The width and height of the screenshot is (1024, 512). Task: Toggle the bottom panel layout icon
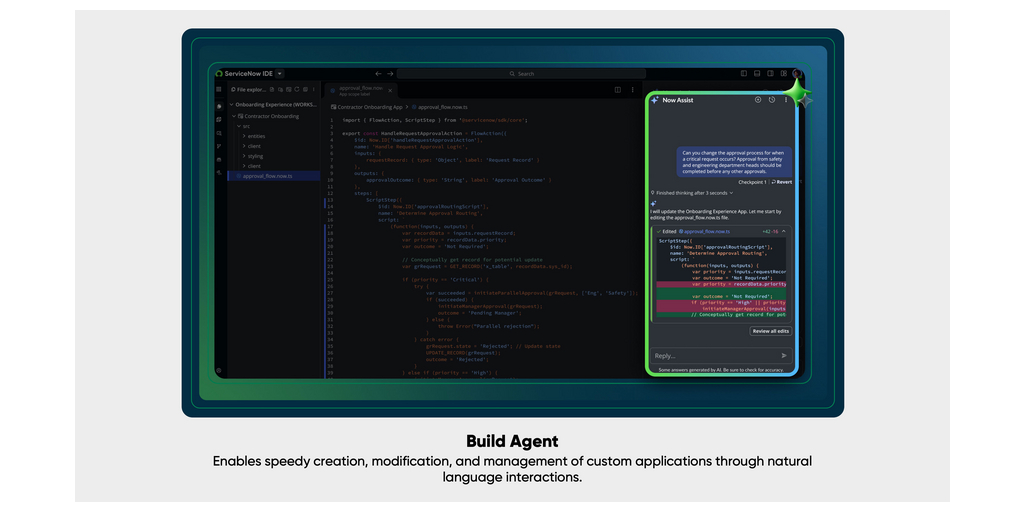pos(757,74)
